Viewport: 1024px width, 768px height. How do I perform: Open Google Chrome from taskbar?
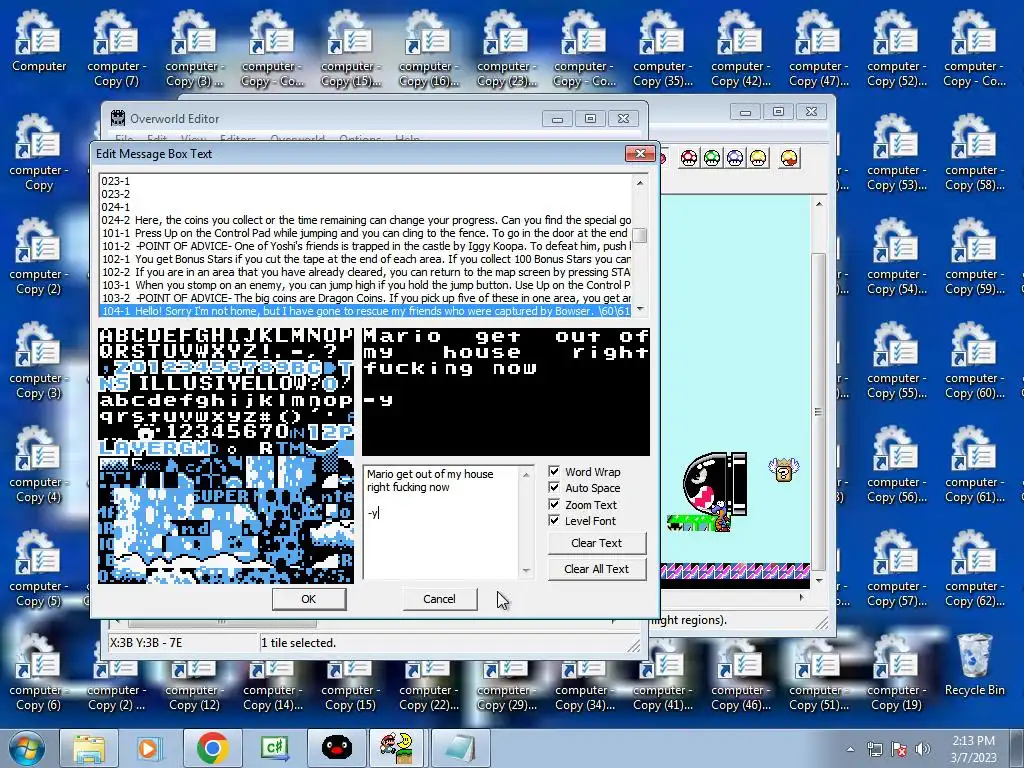[212, 748]
